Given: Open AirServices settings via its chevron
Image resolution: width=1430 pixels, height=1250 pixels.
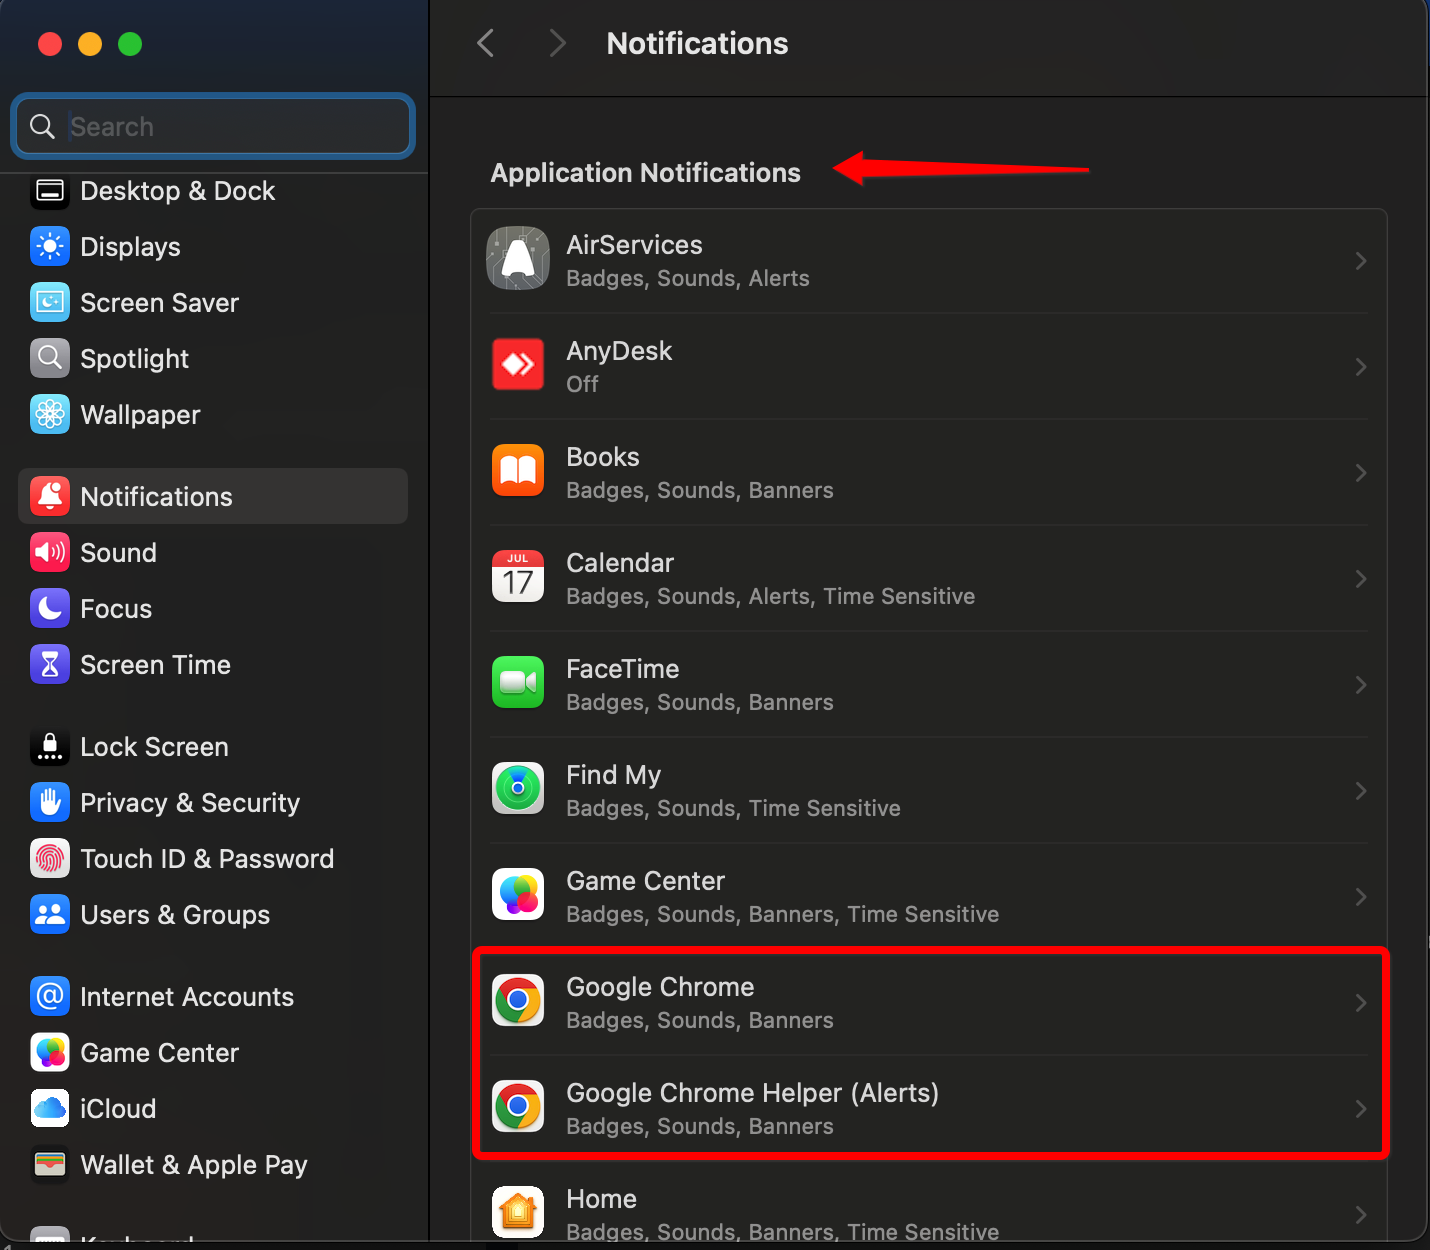Looking at the screenshot, I should pyautogui.click(x=1361, y=261).
